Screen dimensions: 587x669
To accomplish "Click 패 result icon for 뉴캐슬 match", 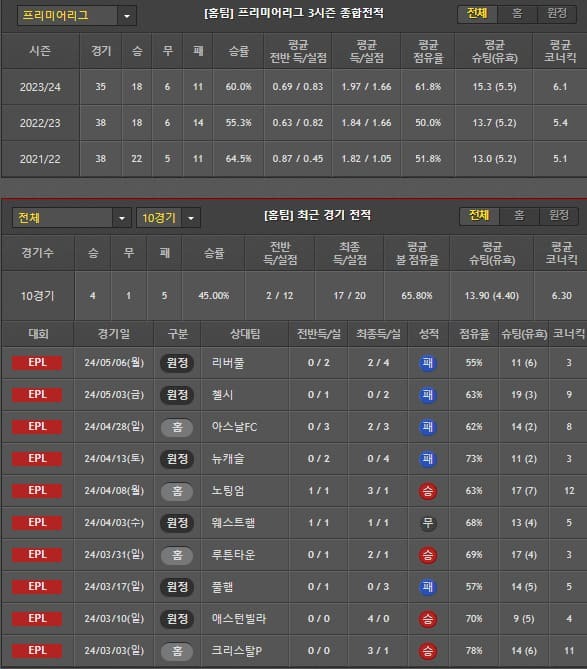I will point(427,459).
